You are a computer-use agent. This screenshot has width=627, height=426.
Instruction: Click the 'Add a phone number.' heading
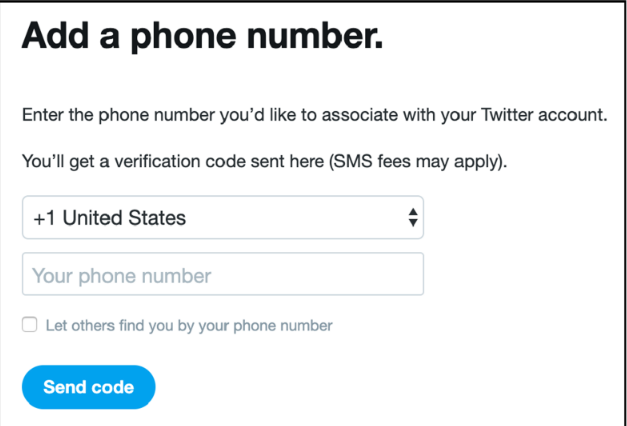tap(202, 37)
